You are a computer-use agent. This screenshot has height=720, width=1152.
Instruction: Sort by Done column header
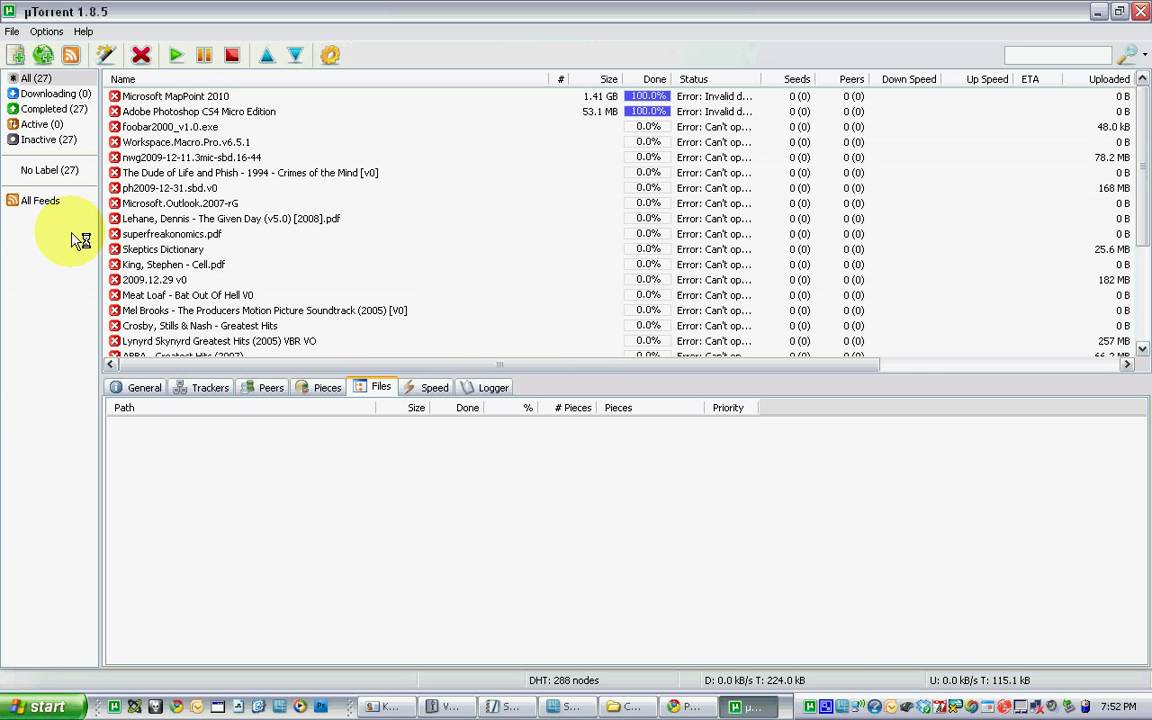pyautogui.click(x=647, y=79)
